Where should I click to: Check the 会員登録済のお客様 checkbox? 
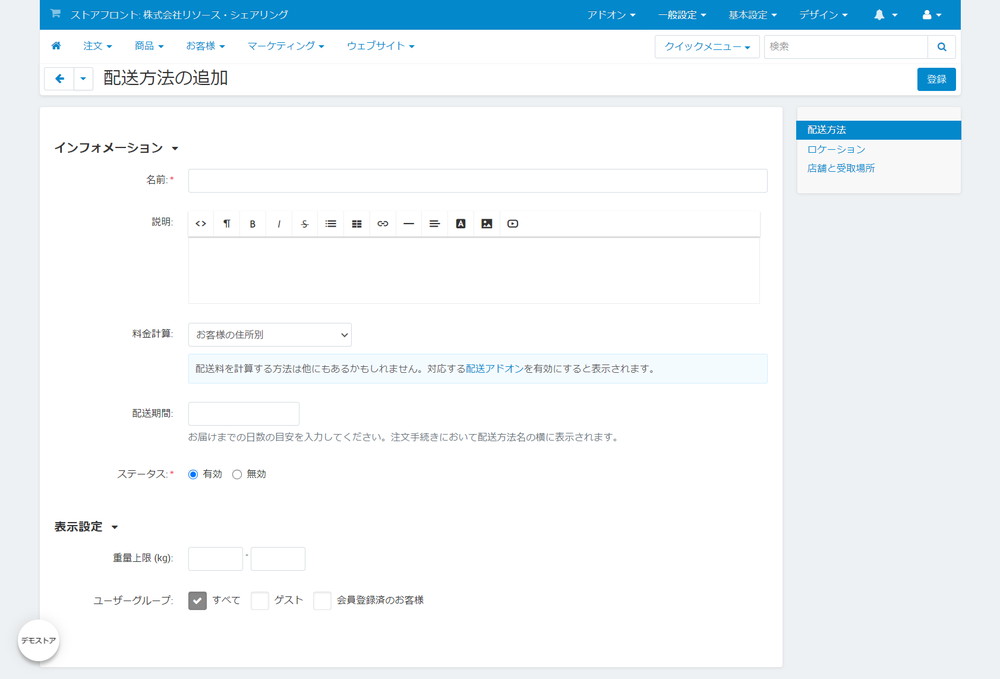click(322, 601)
